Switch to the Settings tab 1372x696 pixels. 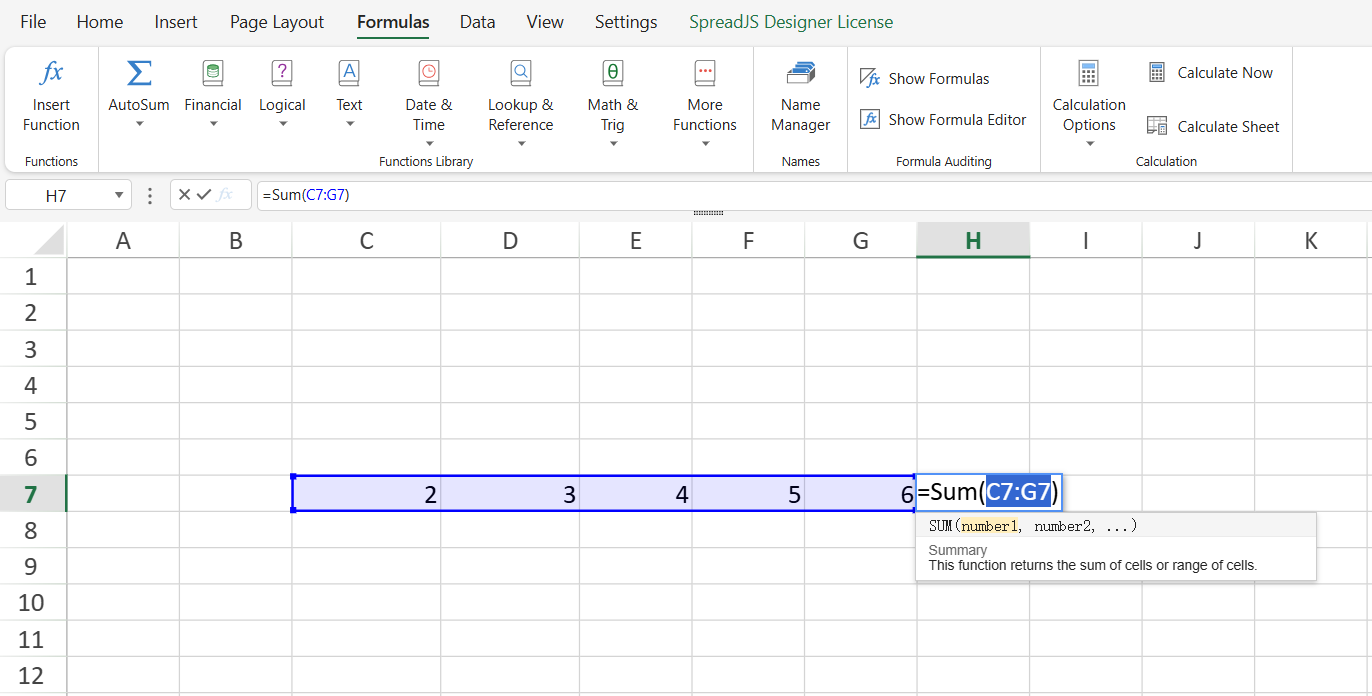626,22
